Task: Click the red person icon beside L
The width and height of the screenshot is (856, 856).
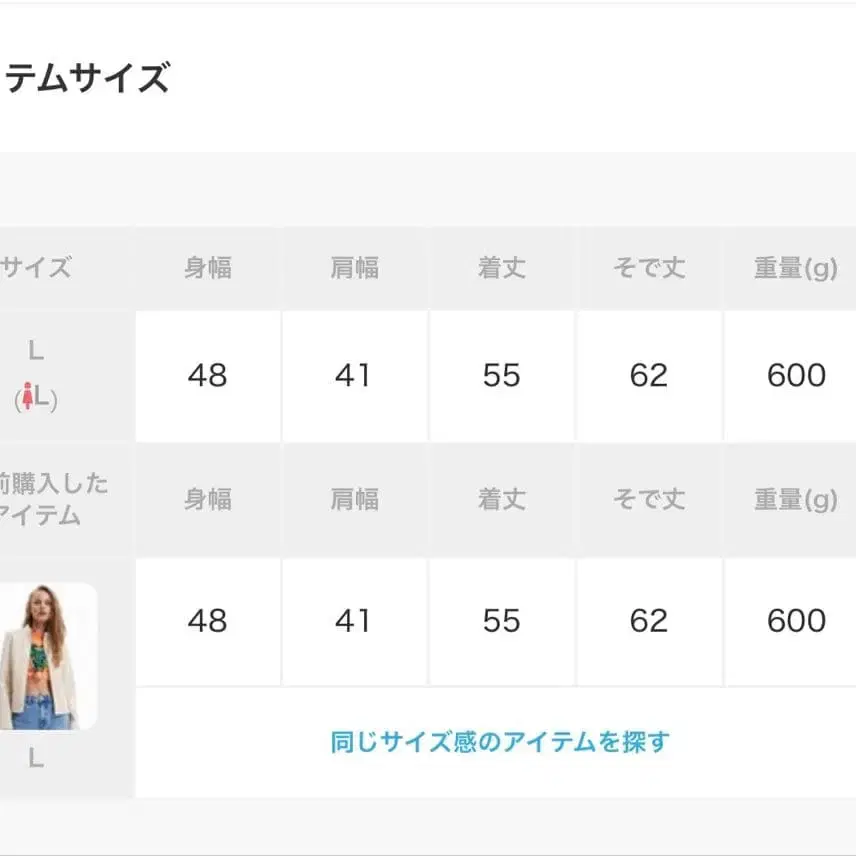Action: coord(28,399)
